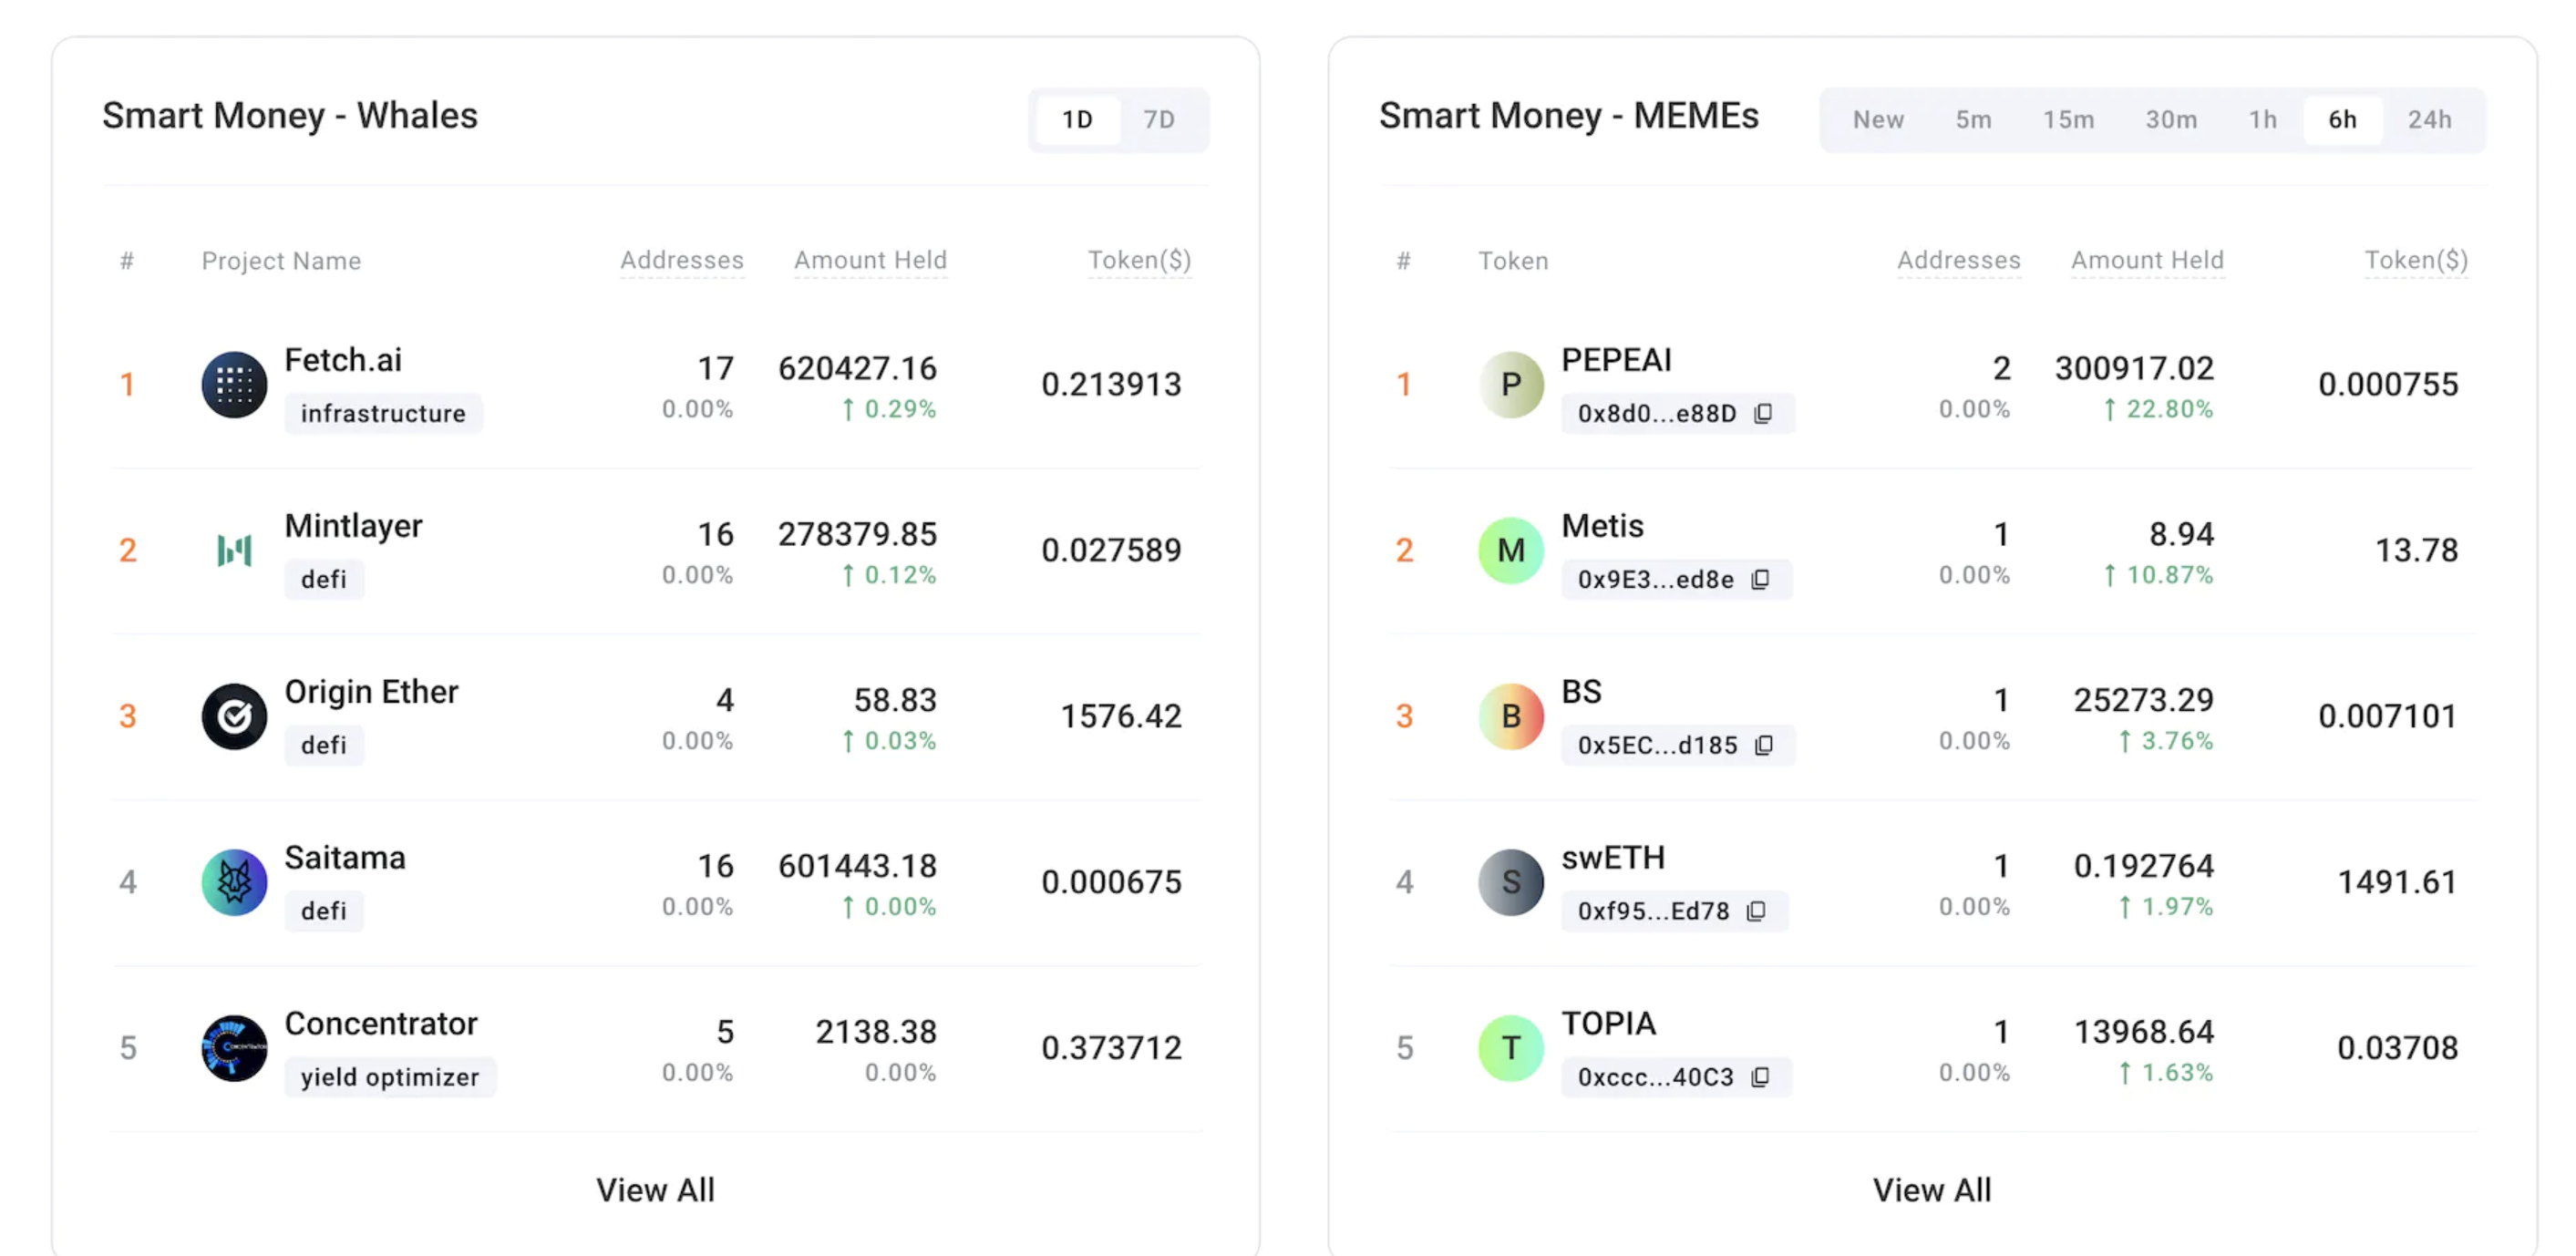Click the infrastructure tag under Fetch.ai
2576x1256 pixels.
click(383, 413)
